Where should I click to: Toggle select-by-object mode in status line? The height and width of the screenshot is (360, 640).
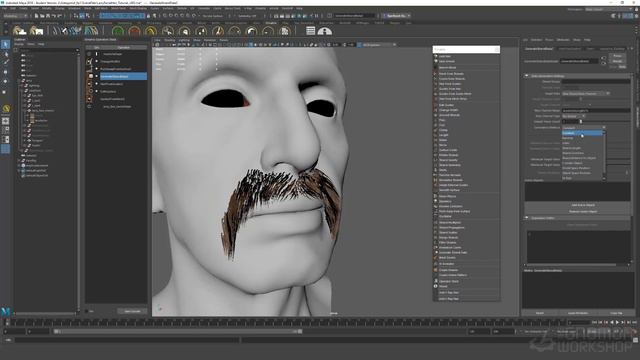[x=82, y=16]
